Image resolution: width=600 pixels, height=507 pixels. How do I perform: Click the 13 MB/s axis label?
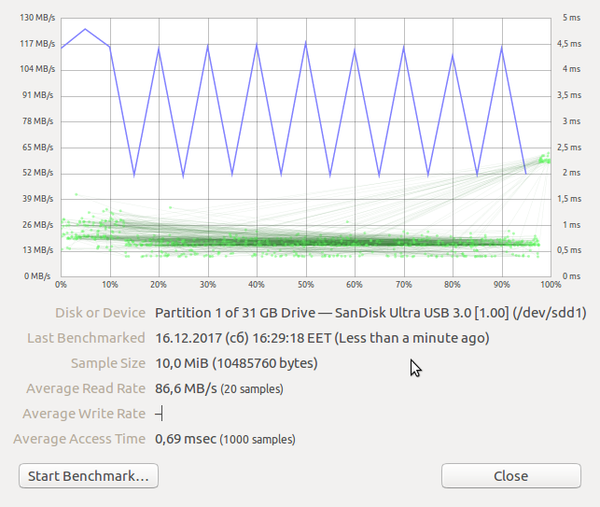coord(38,250)
